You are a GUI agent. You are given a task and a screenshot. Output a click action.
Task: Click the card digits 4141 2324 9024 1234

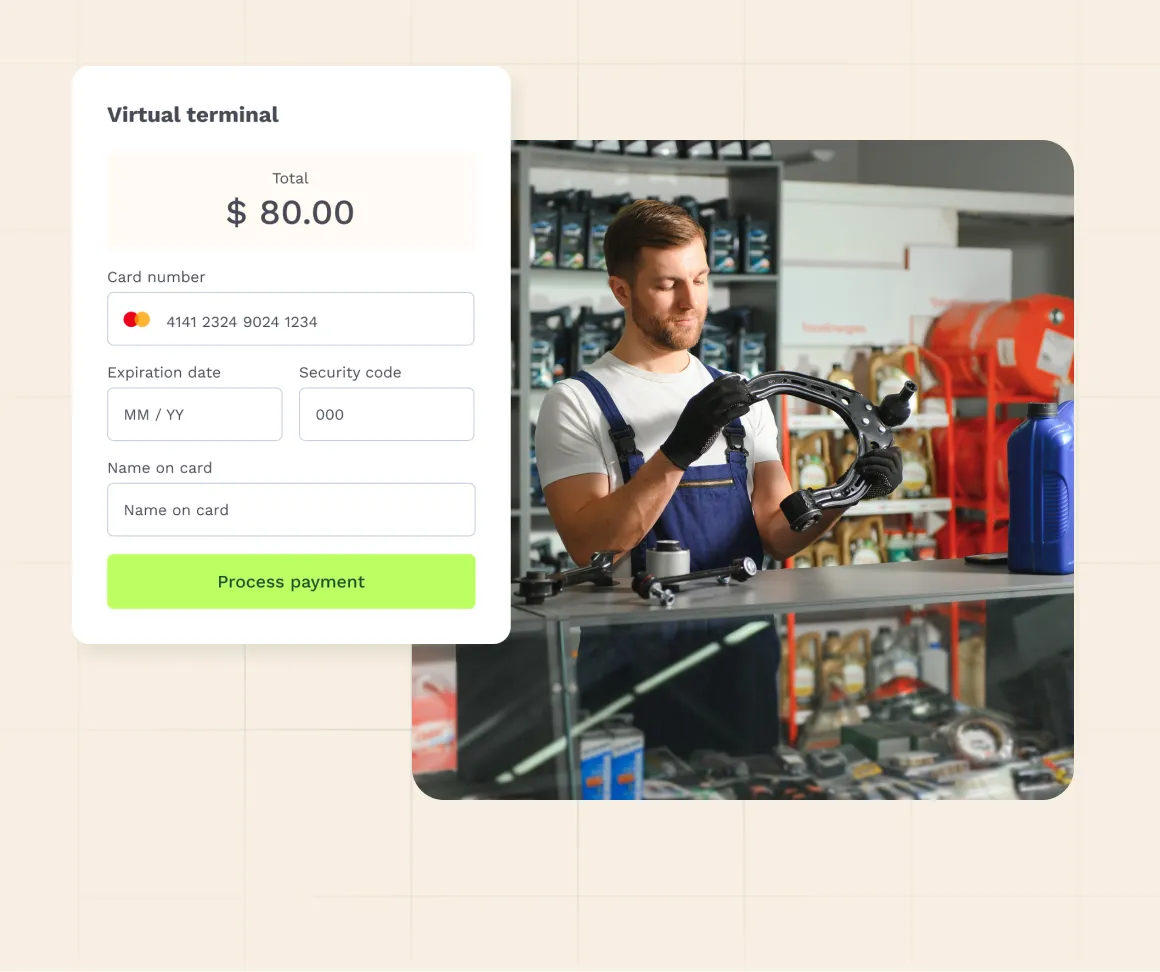click(x=242, y=322)
